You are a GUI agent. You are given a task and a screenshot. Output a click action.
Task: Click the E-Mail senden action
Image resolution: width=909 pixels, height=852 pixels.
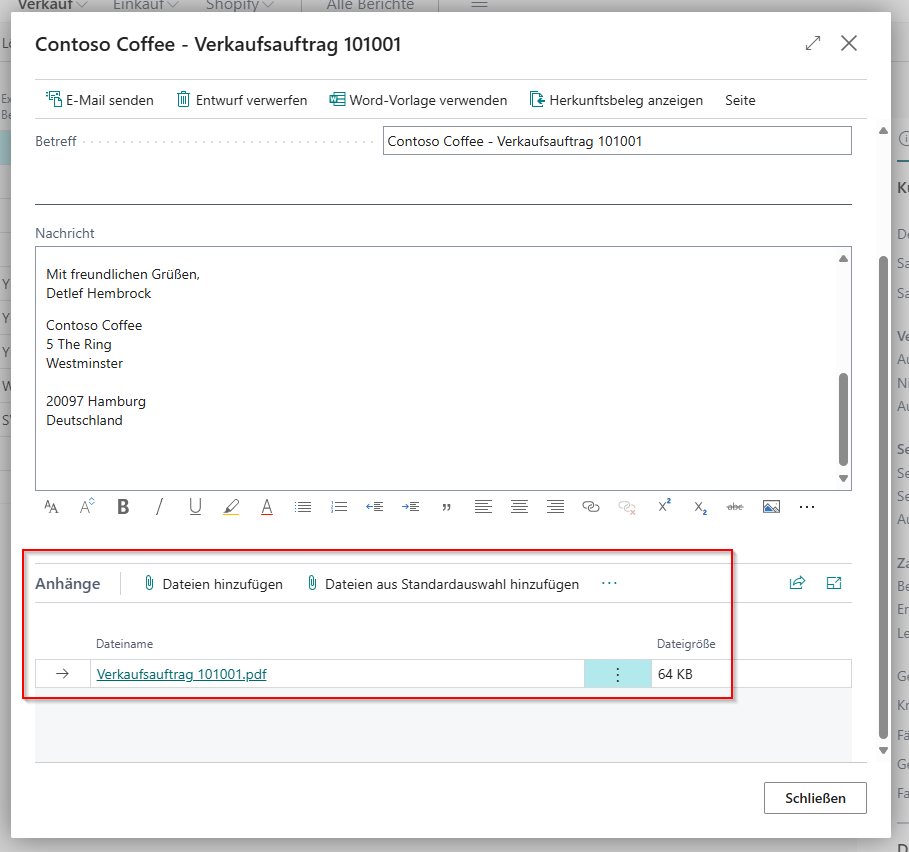click(x=100, y=100)
